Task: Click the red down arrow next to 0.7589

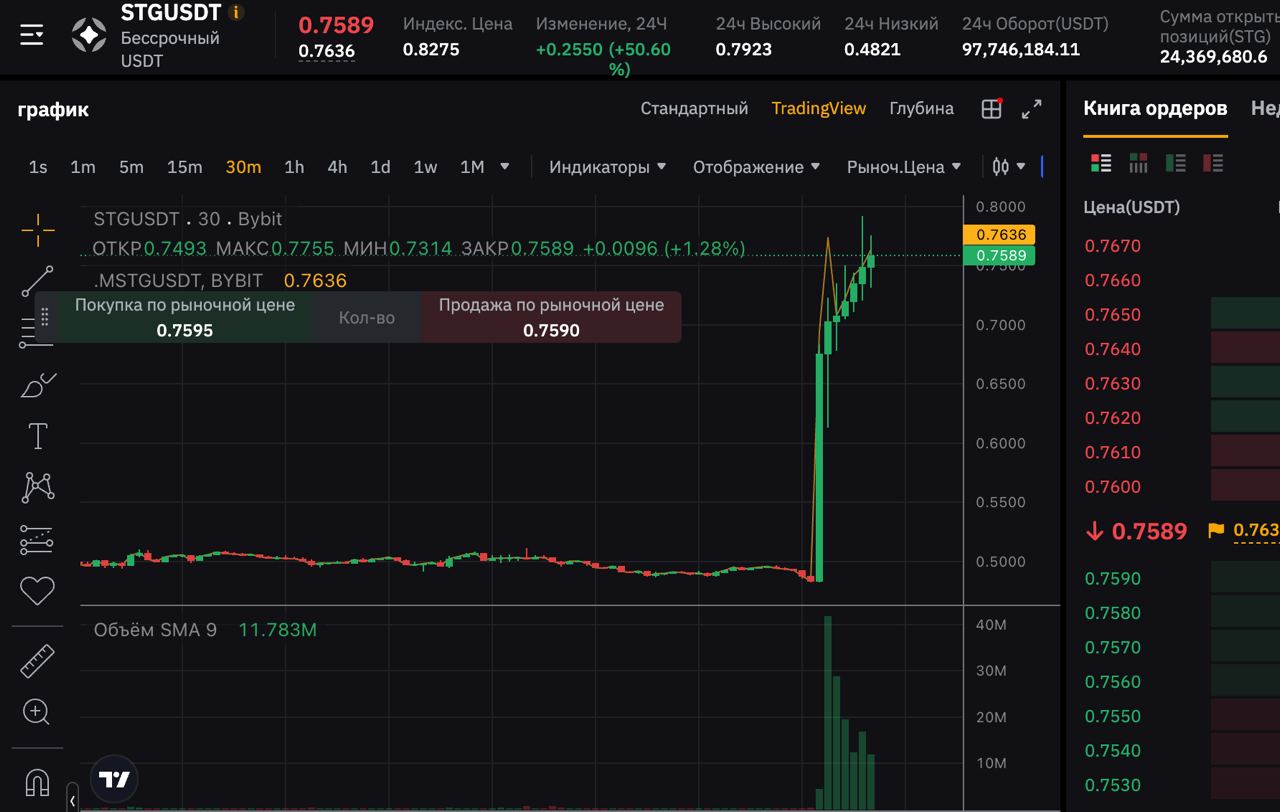Action: (x=1094, y=531)
